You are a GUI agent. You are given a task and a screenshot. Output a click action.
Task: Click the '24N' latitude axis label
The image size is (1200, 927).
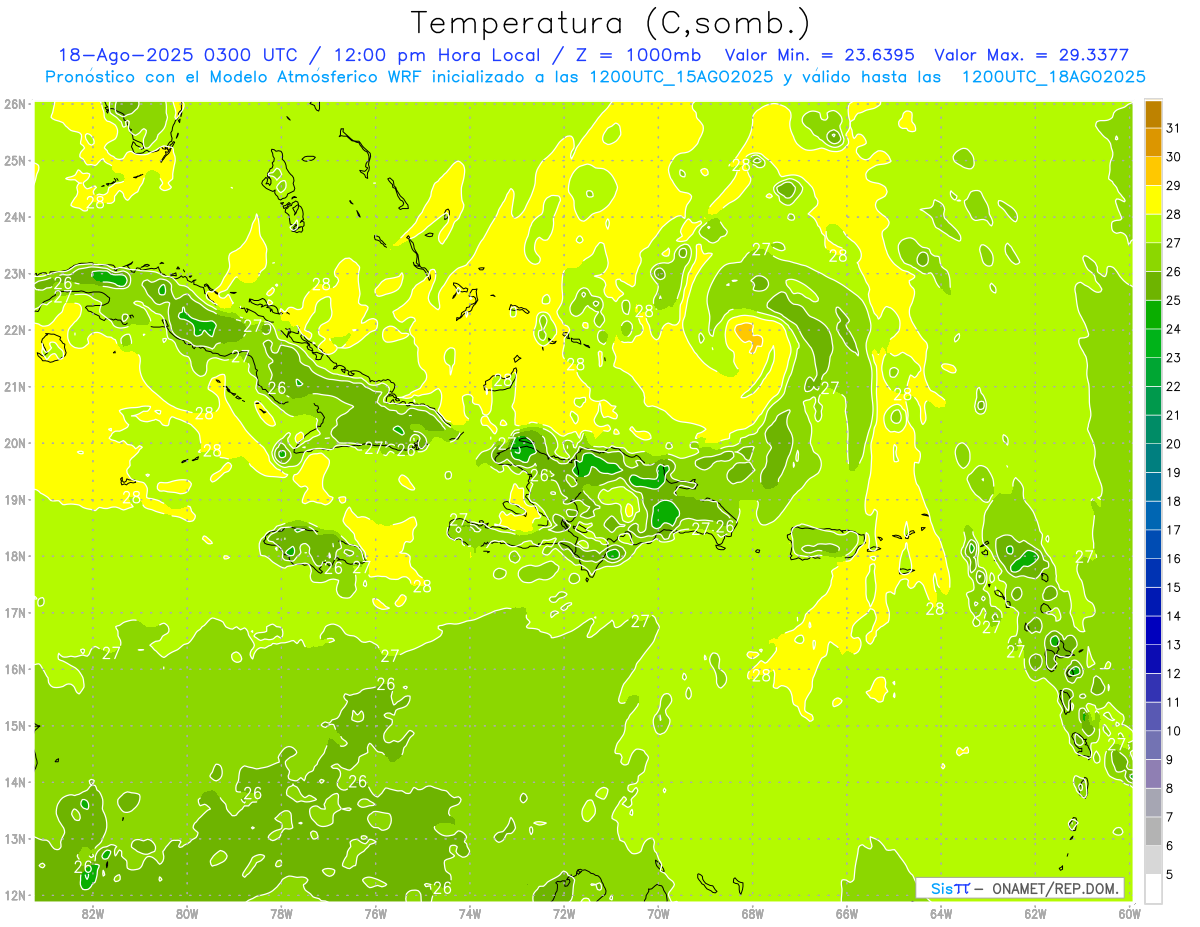(14, 217)
